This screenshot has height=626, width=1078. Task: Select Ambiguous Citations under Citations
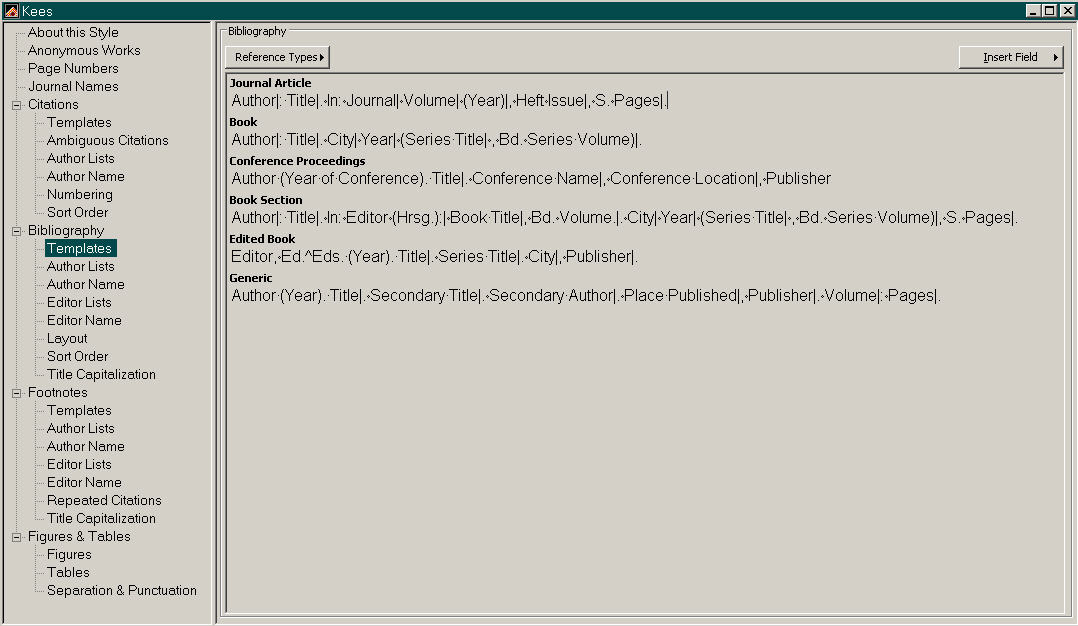point(105,140)
